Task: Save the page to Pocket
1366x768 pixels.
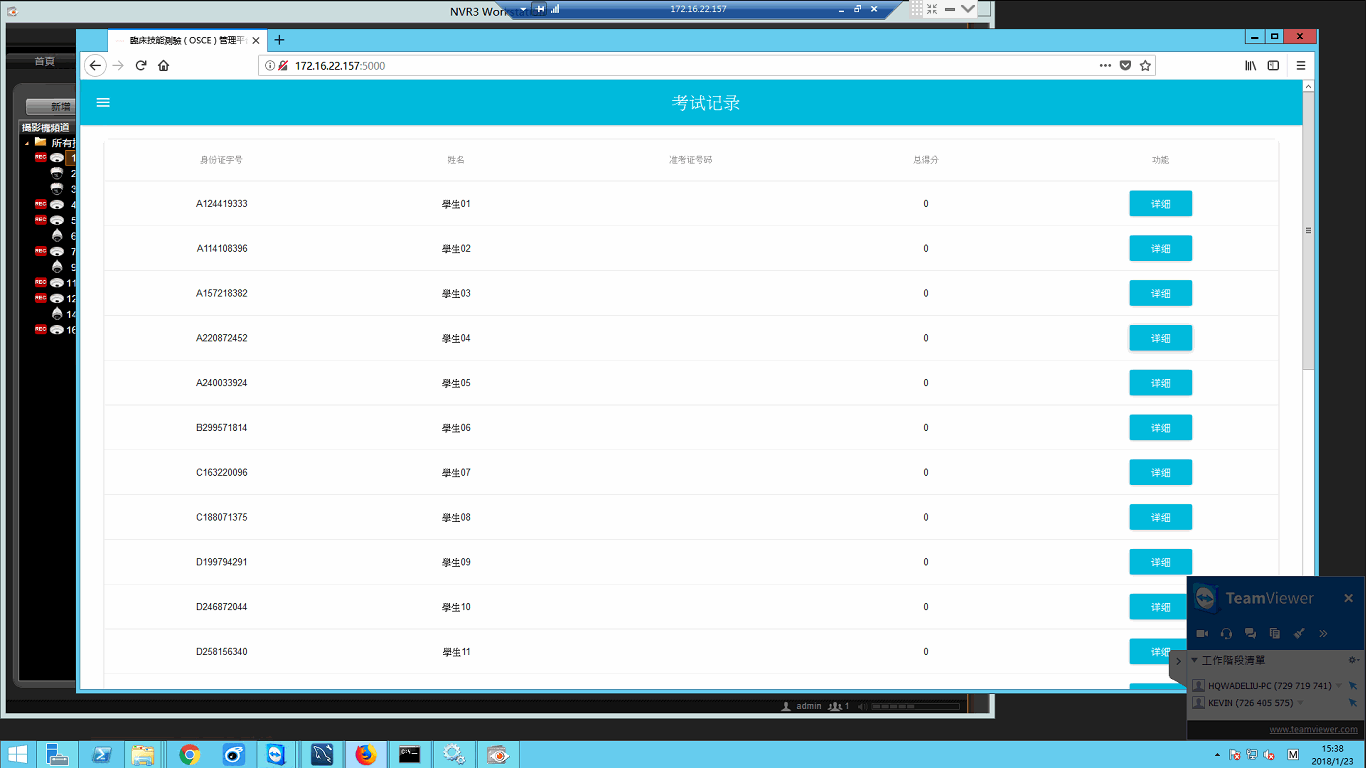Action: 1125,66
